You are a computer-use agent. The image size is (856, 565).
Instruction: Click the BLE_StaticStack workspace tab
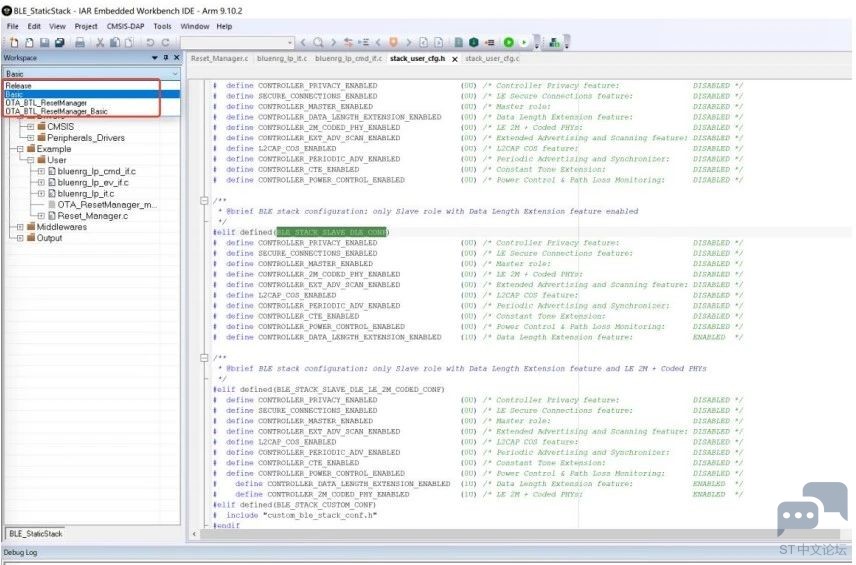pos(35,533)
